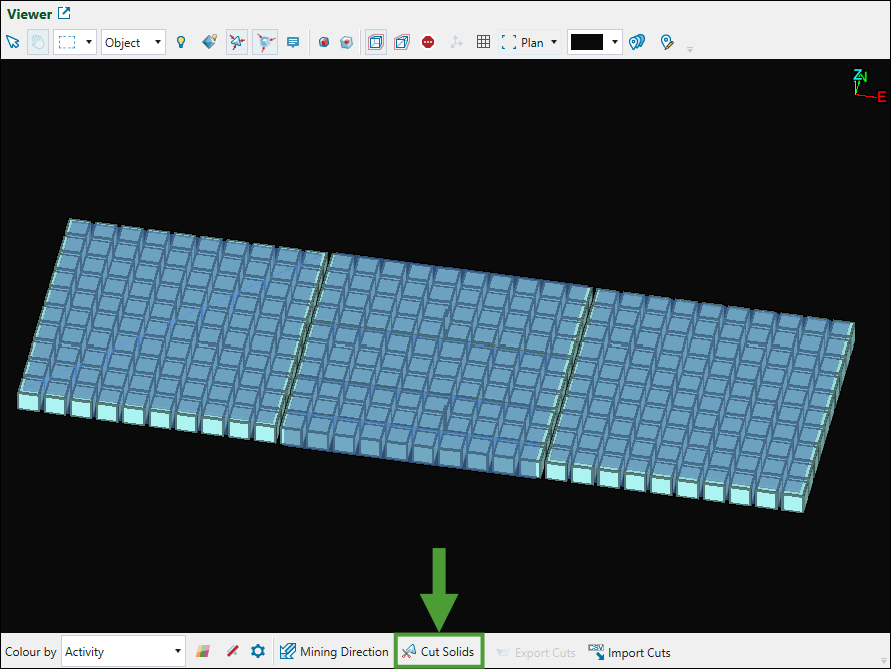Click the black background colour swatch

[x=586, y=42]
